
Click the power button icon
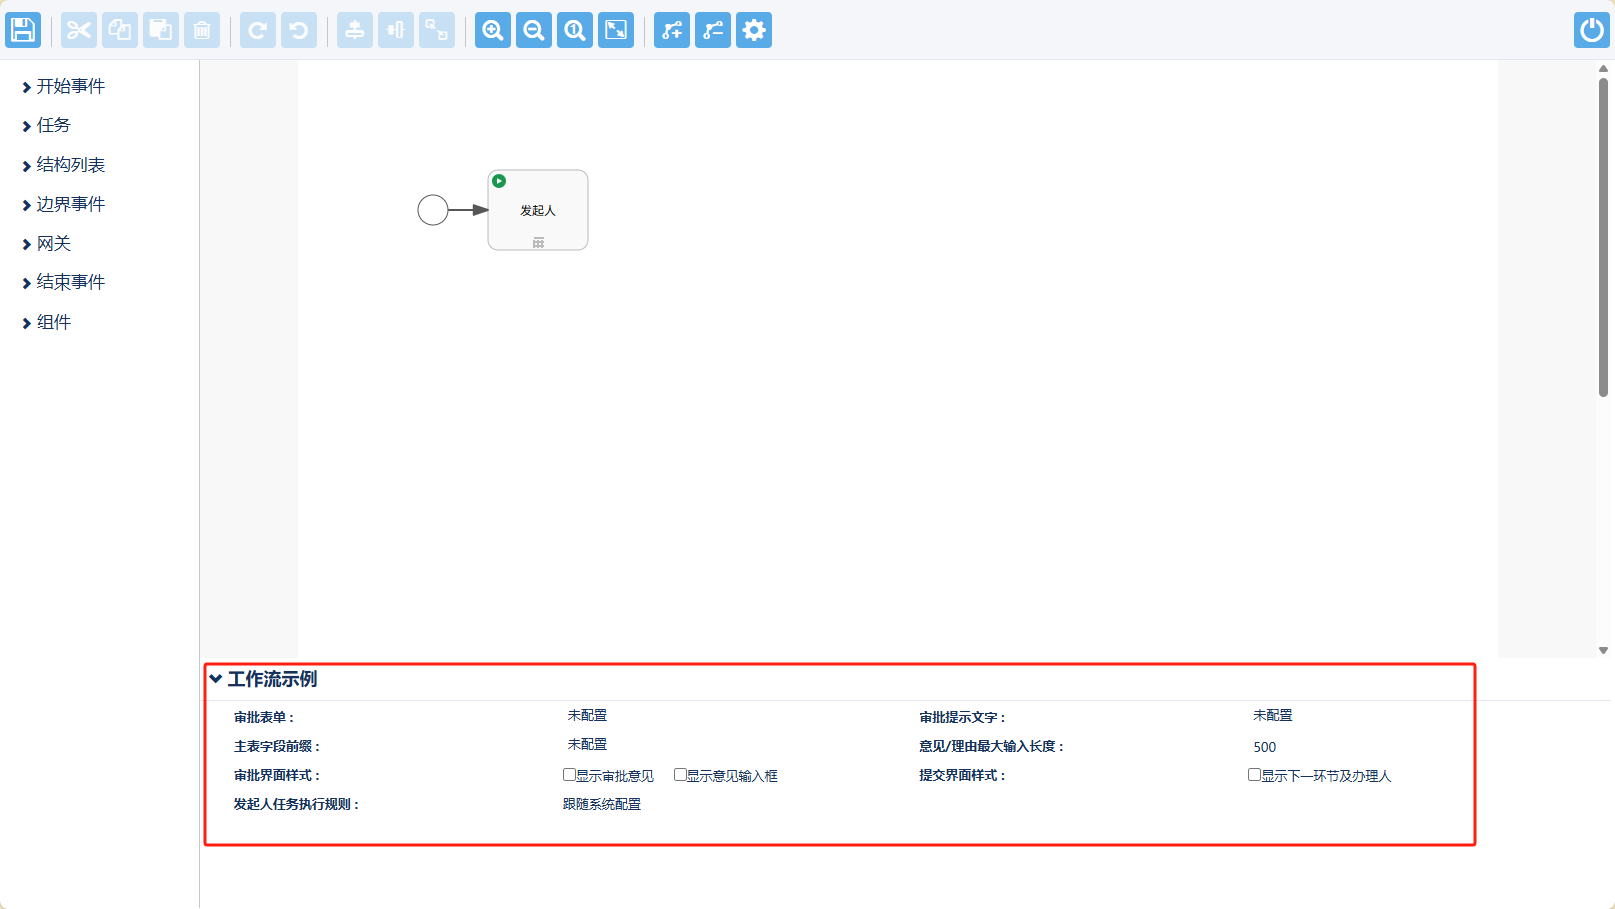pyautogui.click(x=1591, y=30)
